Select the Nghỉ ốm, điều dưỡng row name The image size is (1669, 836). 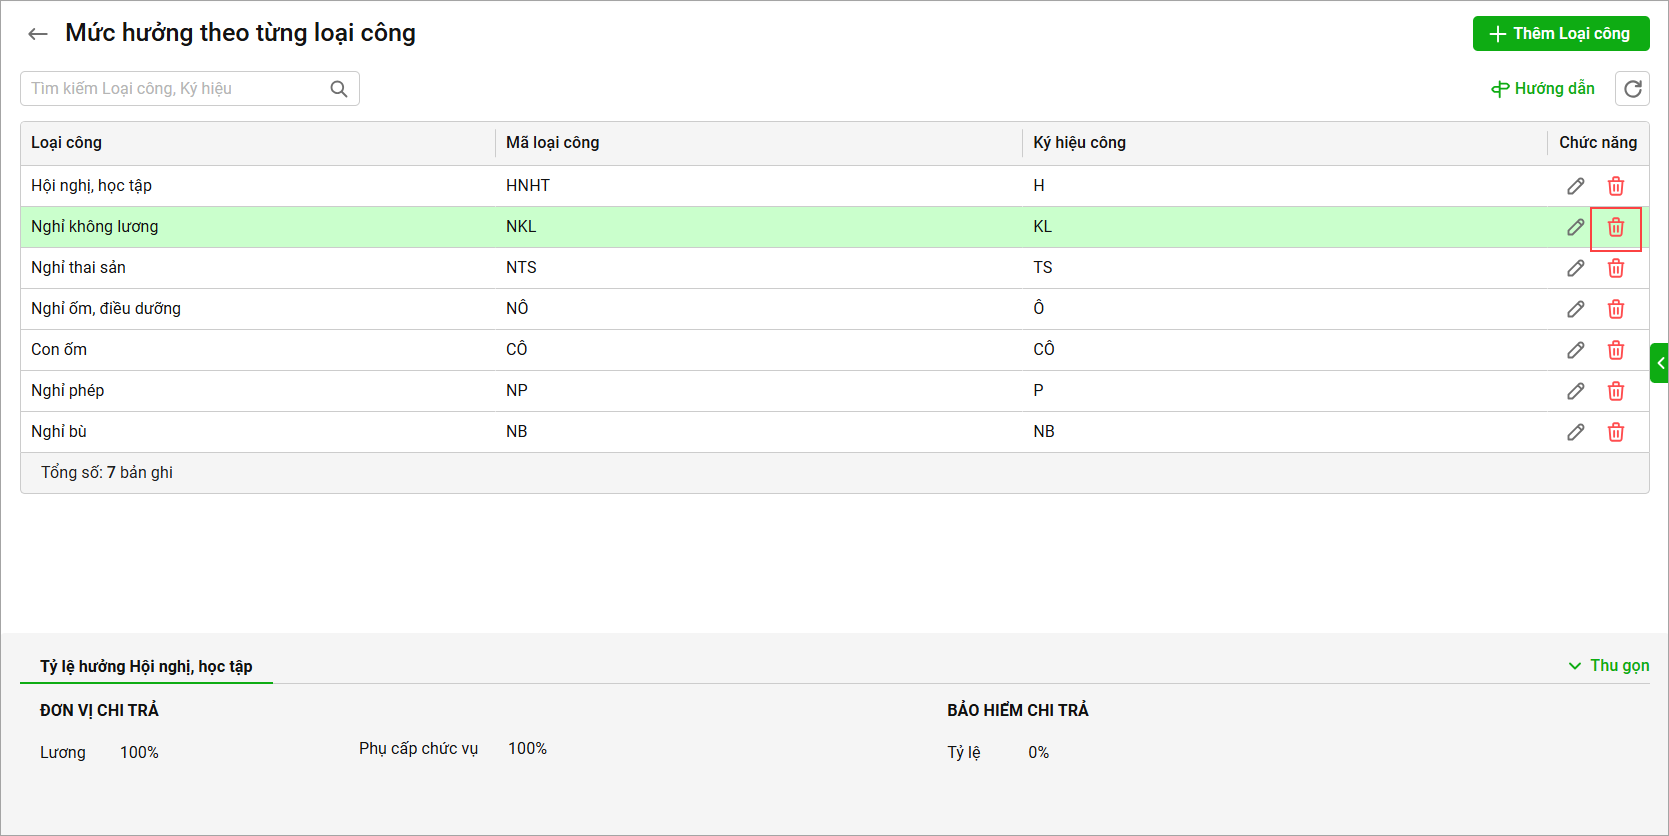[x=106, y=309]
